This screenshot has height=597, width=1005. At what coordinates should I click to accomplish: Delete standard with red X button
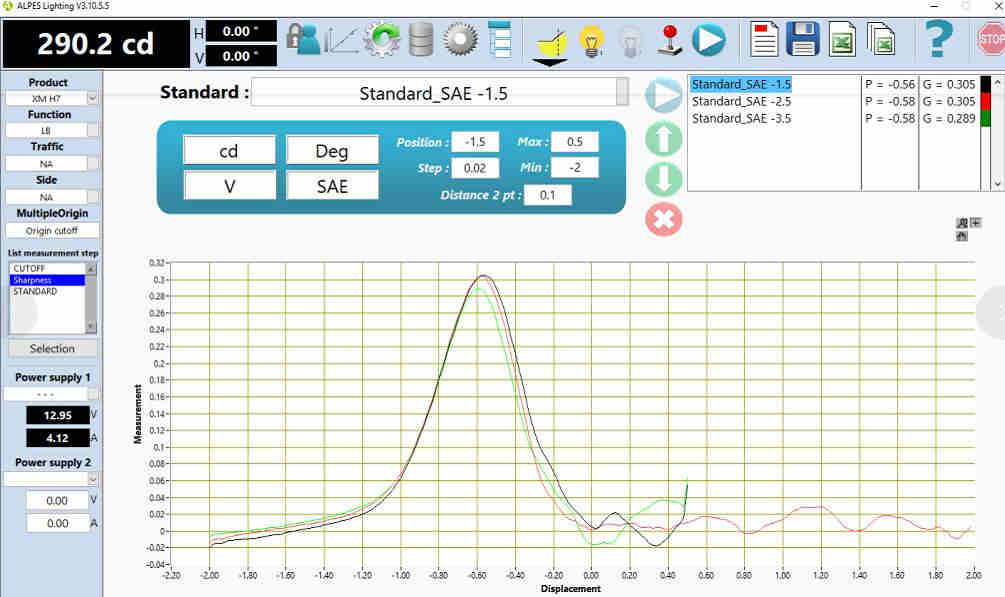663,220
